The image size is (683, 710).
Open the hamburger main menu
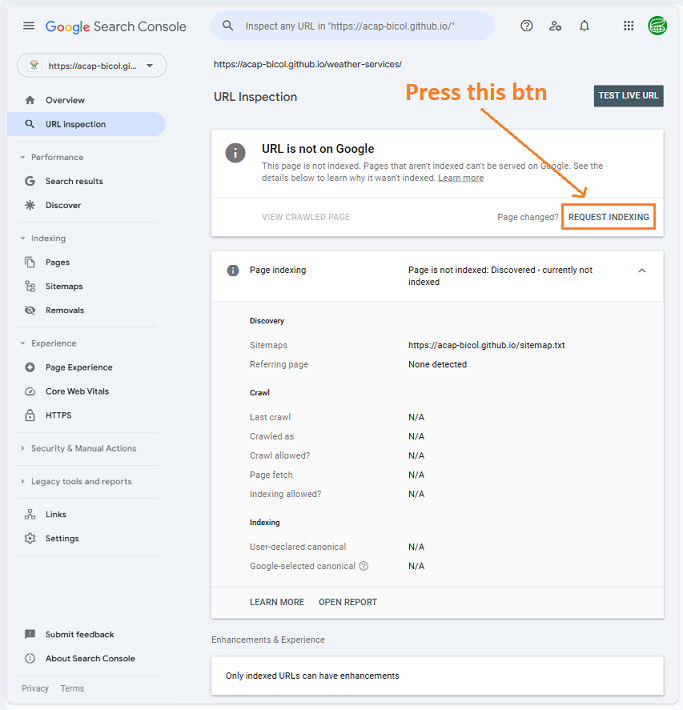coord(29,26)
